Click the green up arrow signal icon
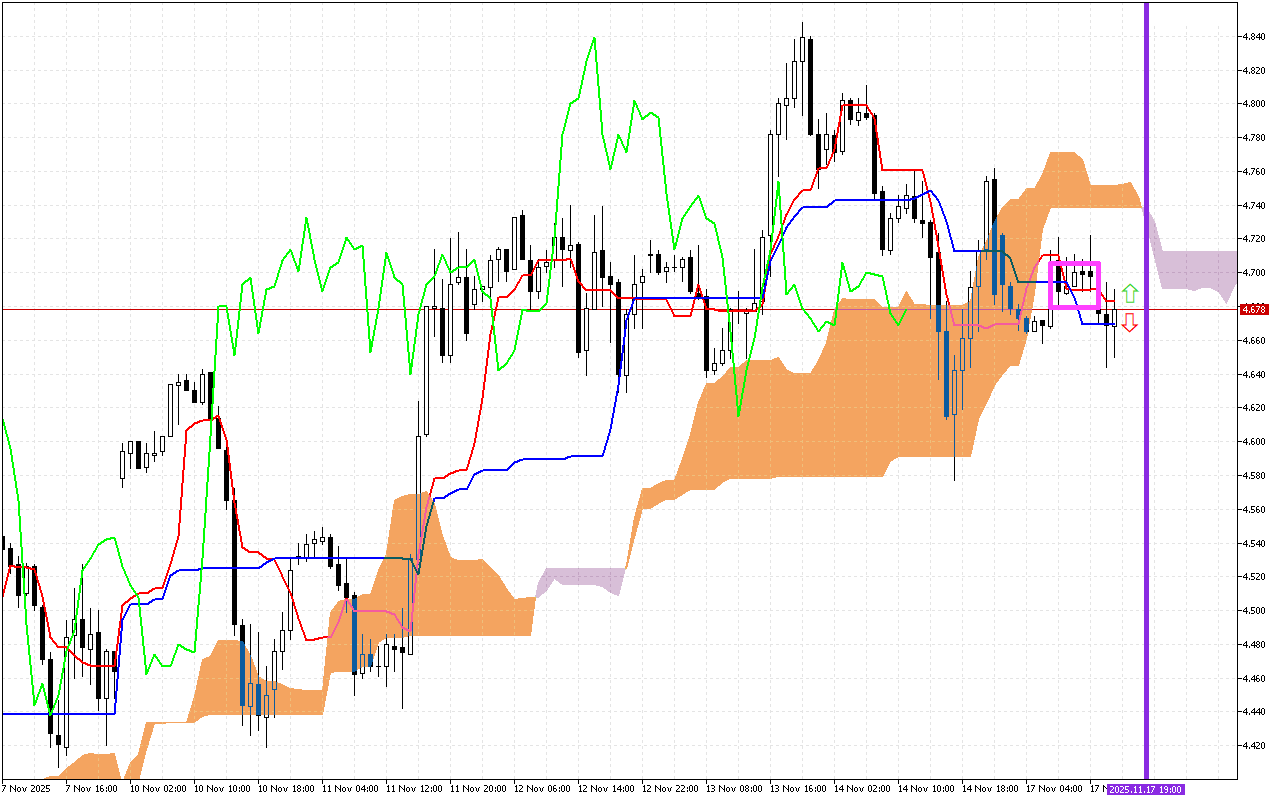The height and width of the screenshot is (800, 1280). click(x=1130, y=295)
